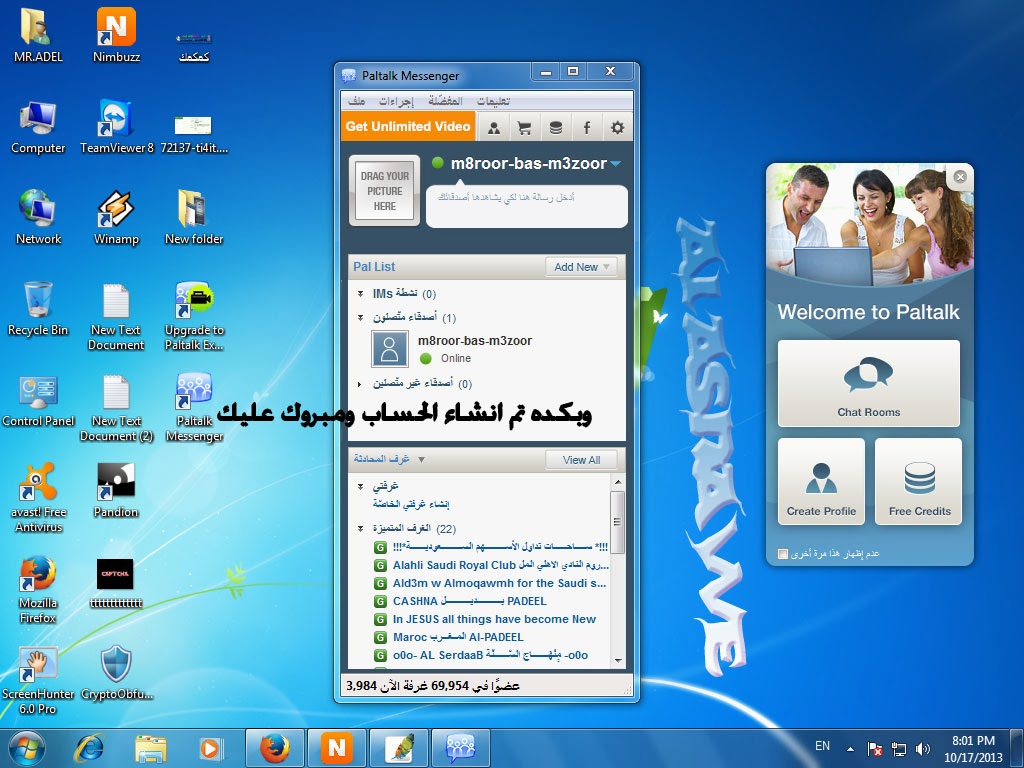This screenshot has width=1024, height=768.
Task: Click View All chat rooms button
Action: (581, 460)
